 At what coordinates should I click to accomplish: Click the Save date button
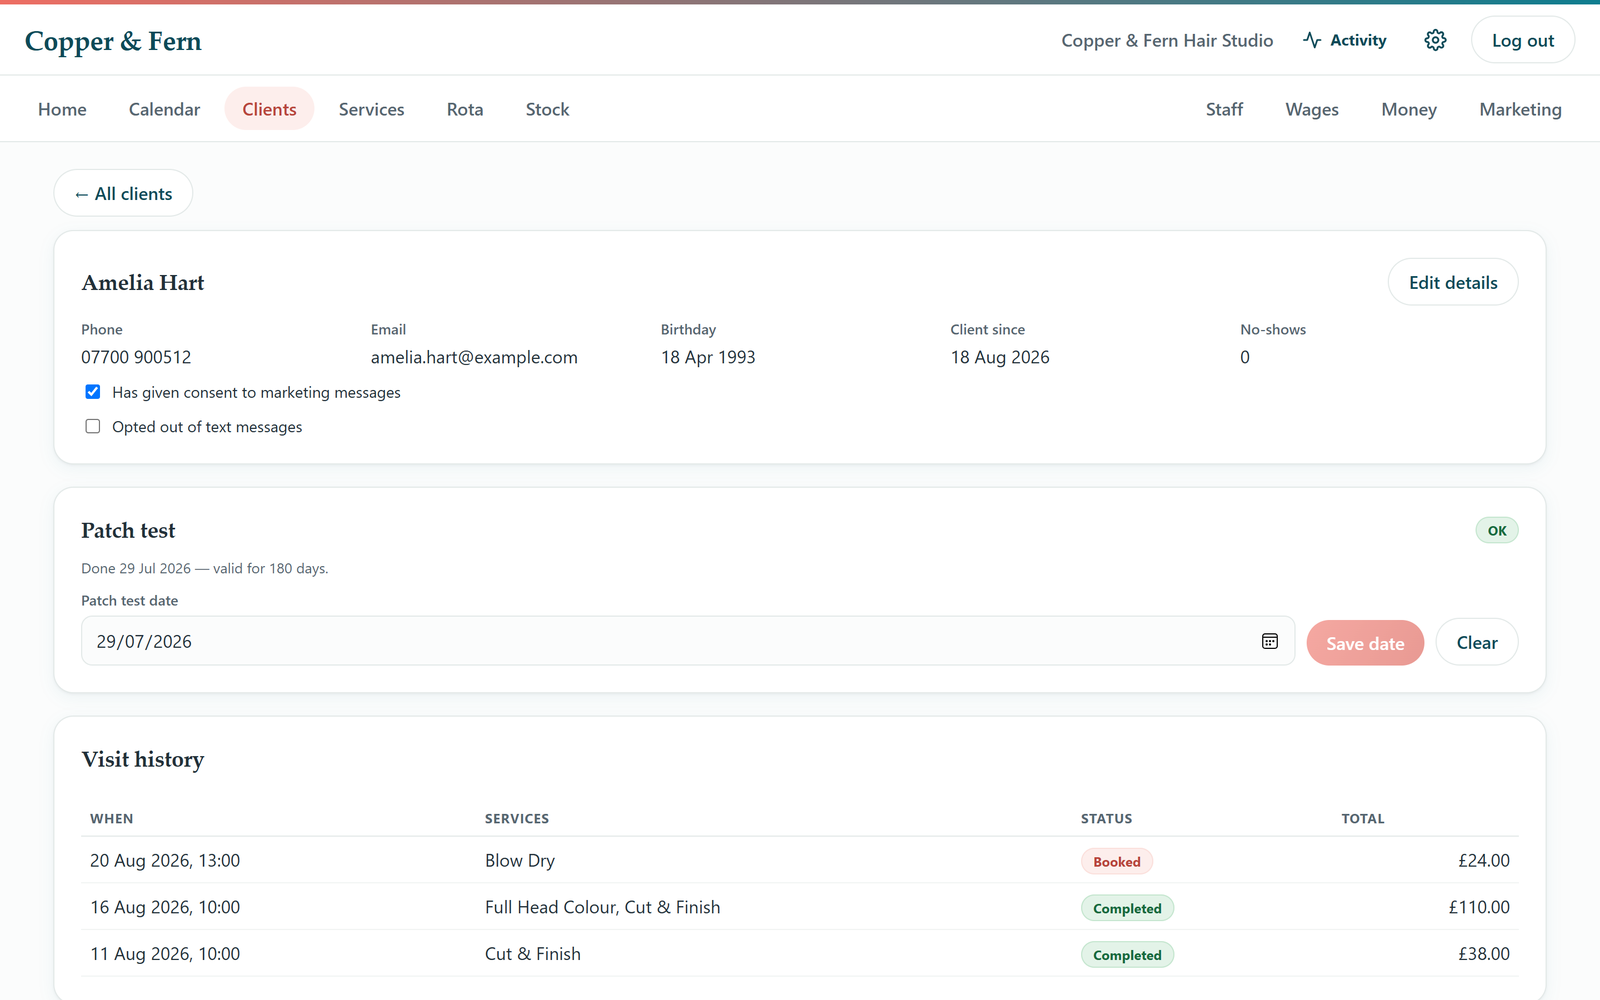point(1365,643)
